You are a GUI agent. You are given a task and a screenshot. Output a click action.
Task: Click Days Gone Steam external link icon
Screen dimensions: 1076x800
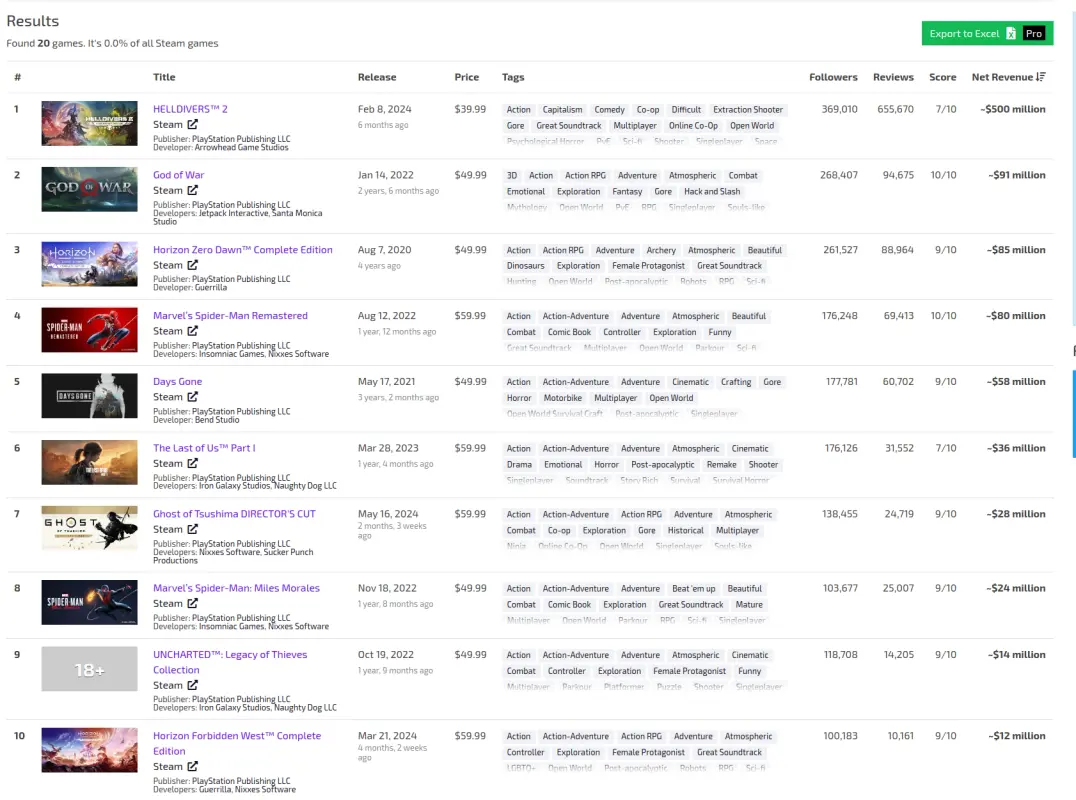(x=193, y=397)
